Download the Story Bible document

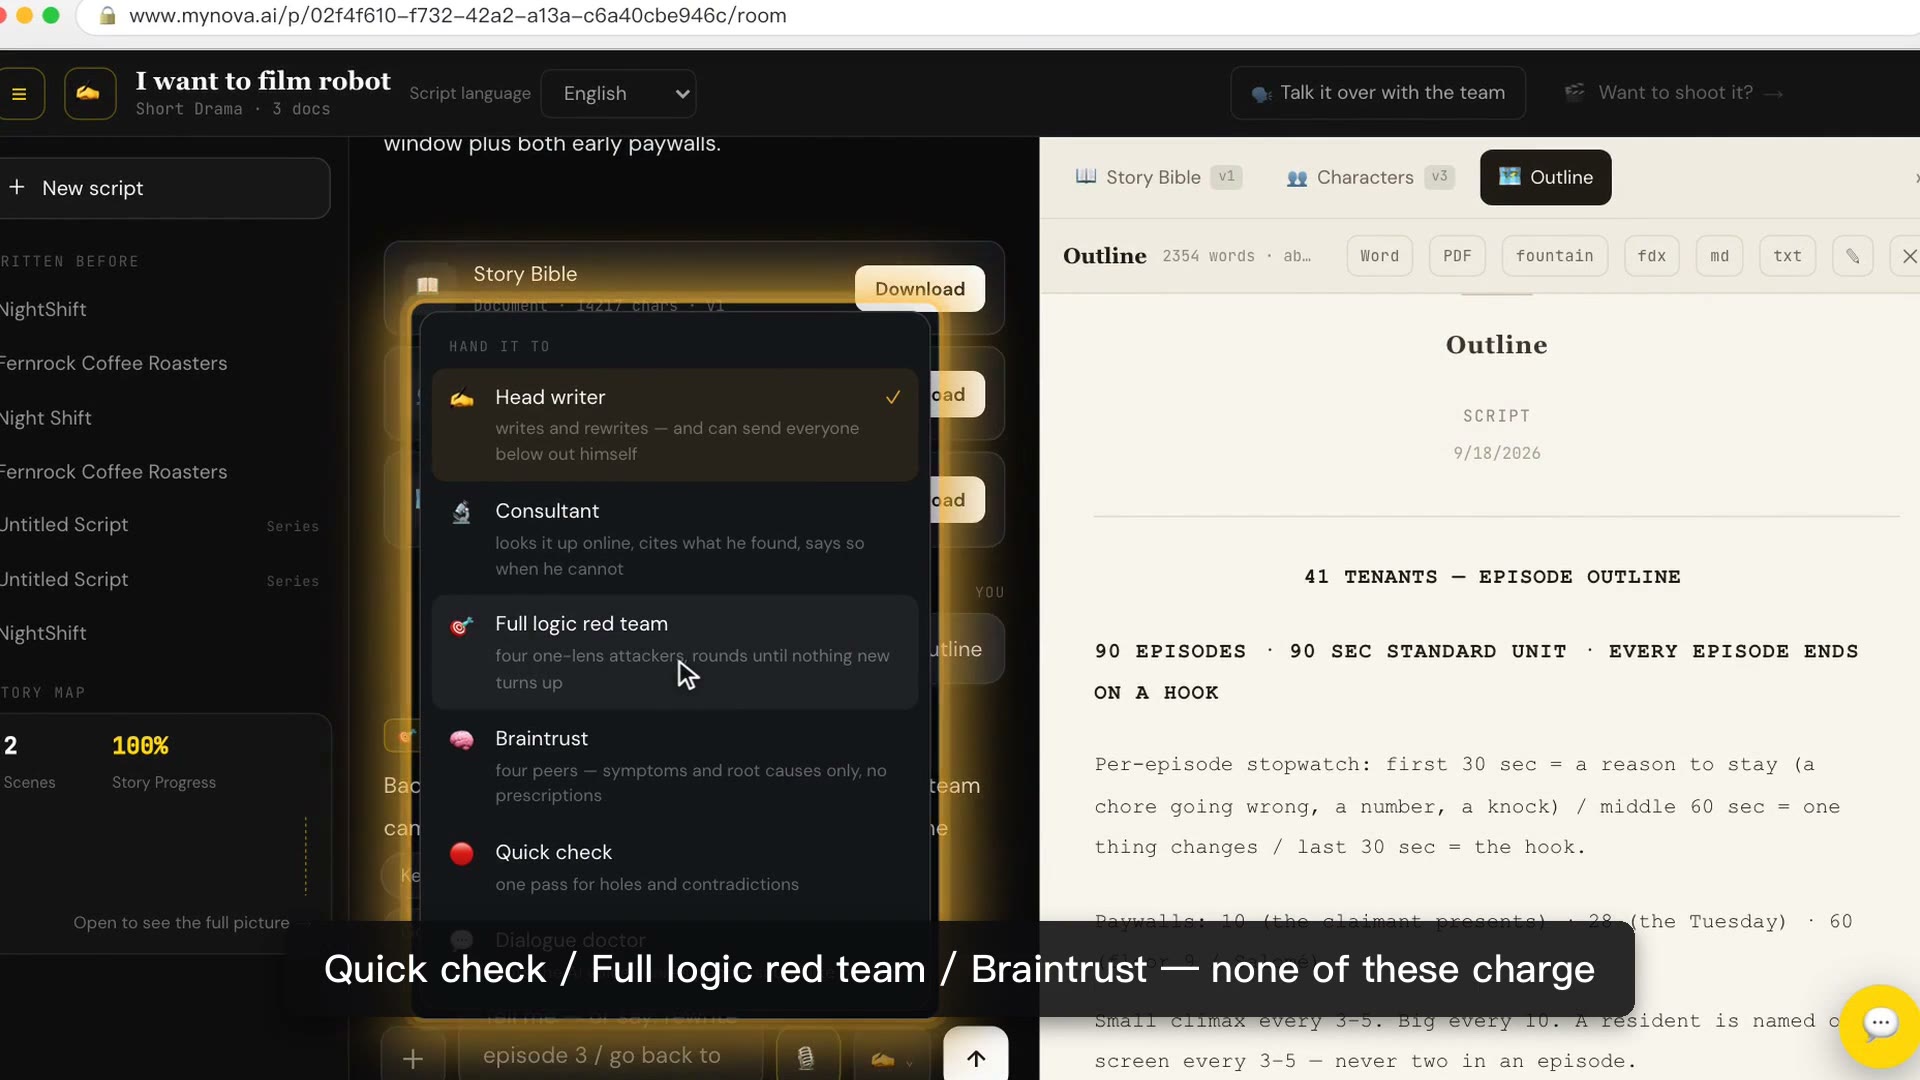(x=919, y=289)
